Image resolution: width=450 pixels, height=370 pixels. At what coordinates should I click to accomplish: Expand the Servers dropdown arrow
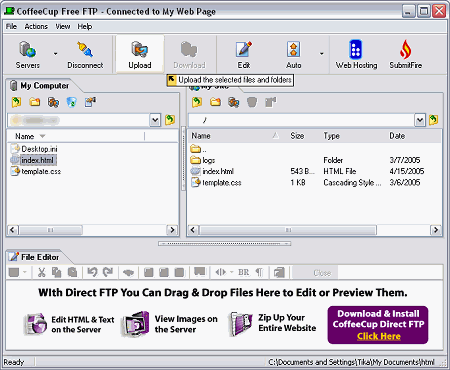coord(55,54)
